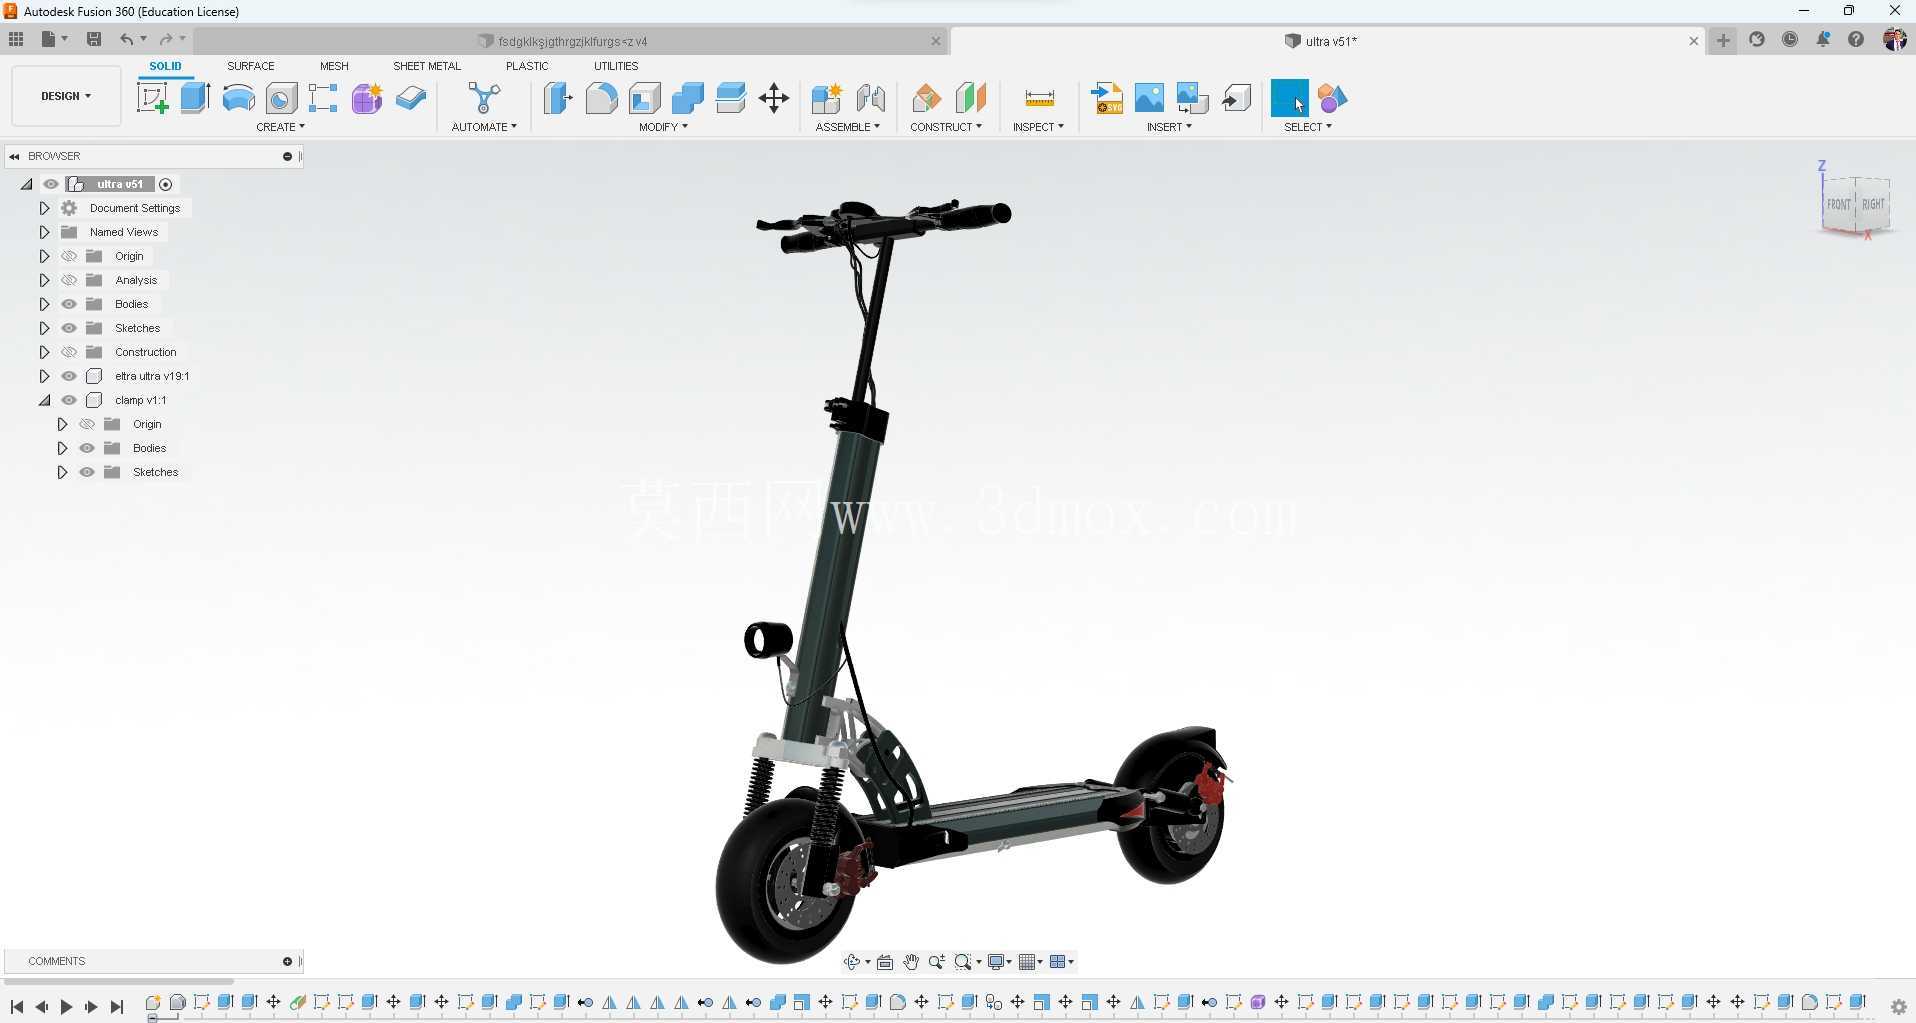Image resolution: width=1916 pixels, height=1023 pixels.
Task: Click the Measure tool icon
Action: (x=1039, y=98)
